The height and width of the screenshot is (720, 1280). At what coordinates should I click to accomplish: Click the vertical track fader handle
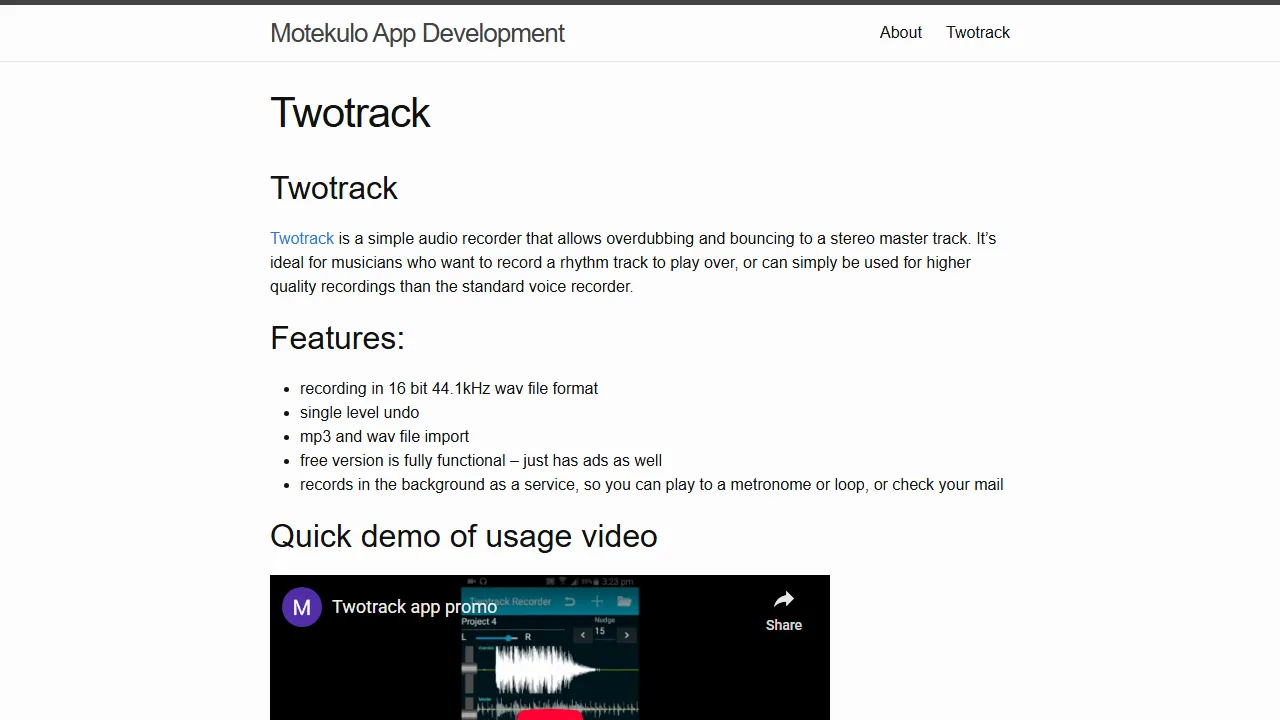pos(468,668)
